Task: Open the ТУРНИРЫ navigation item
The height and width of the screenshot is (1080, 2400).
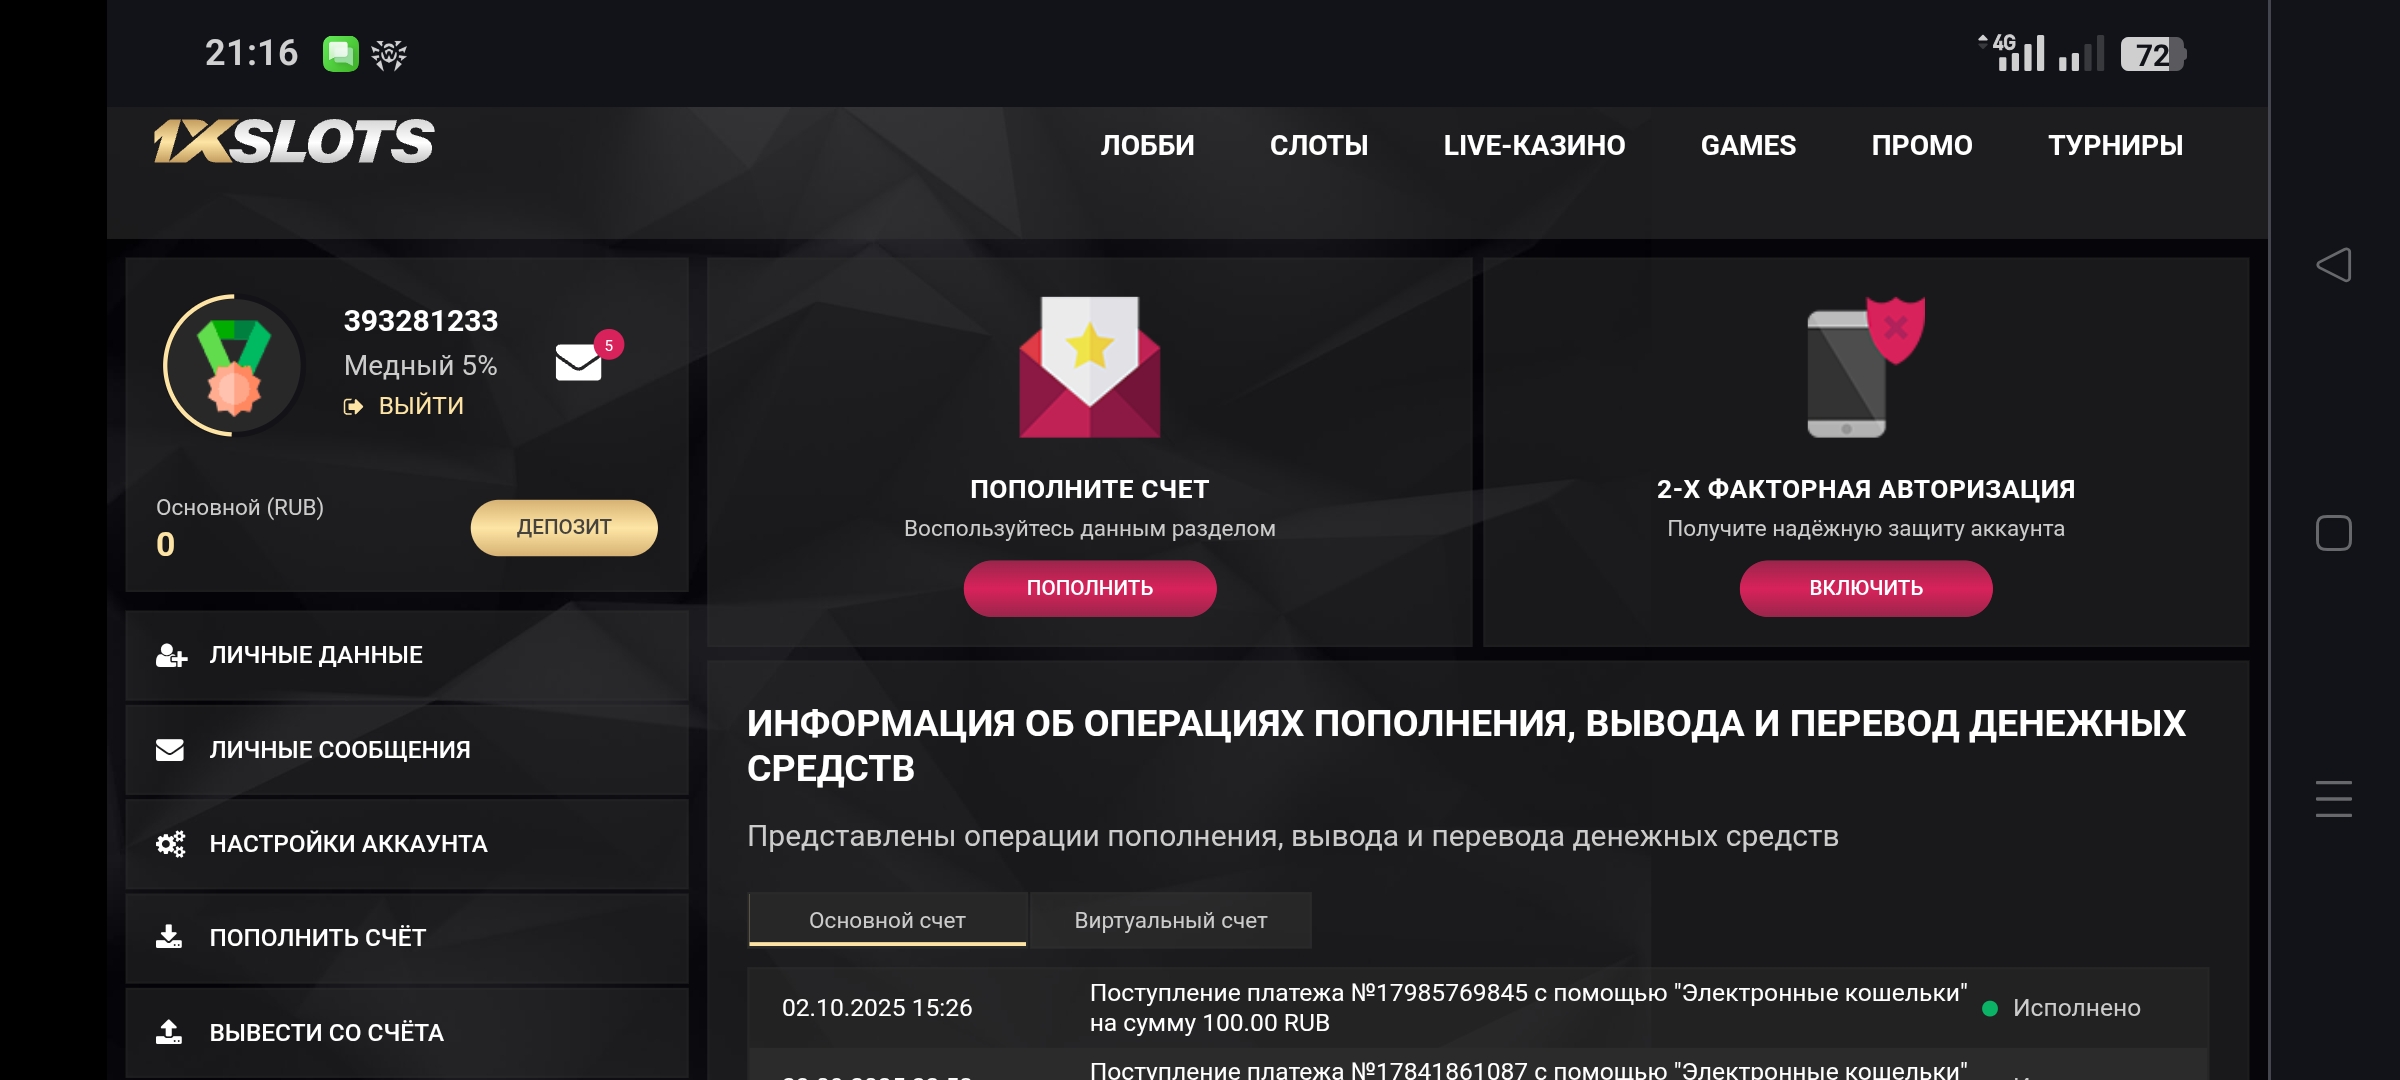Action: [2115, 146]
